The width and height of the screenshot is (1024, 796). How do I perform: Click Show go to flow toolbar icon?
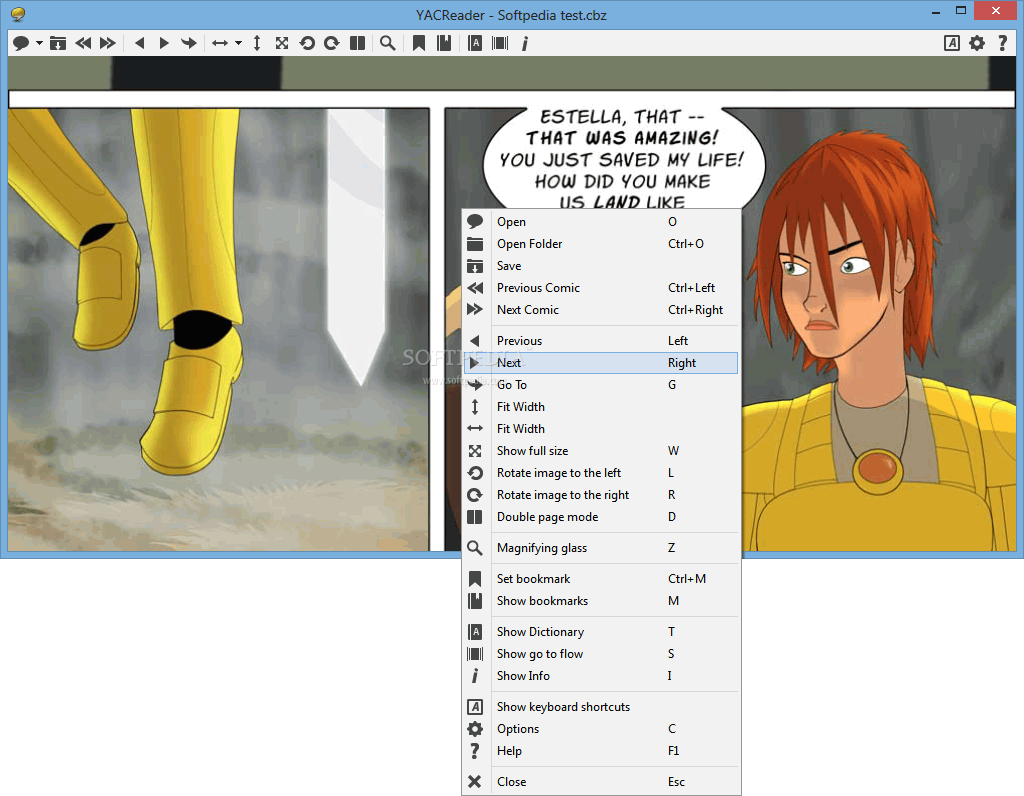[500, 43]
